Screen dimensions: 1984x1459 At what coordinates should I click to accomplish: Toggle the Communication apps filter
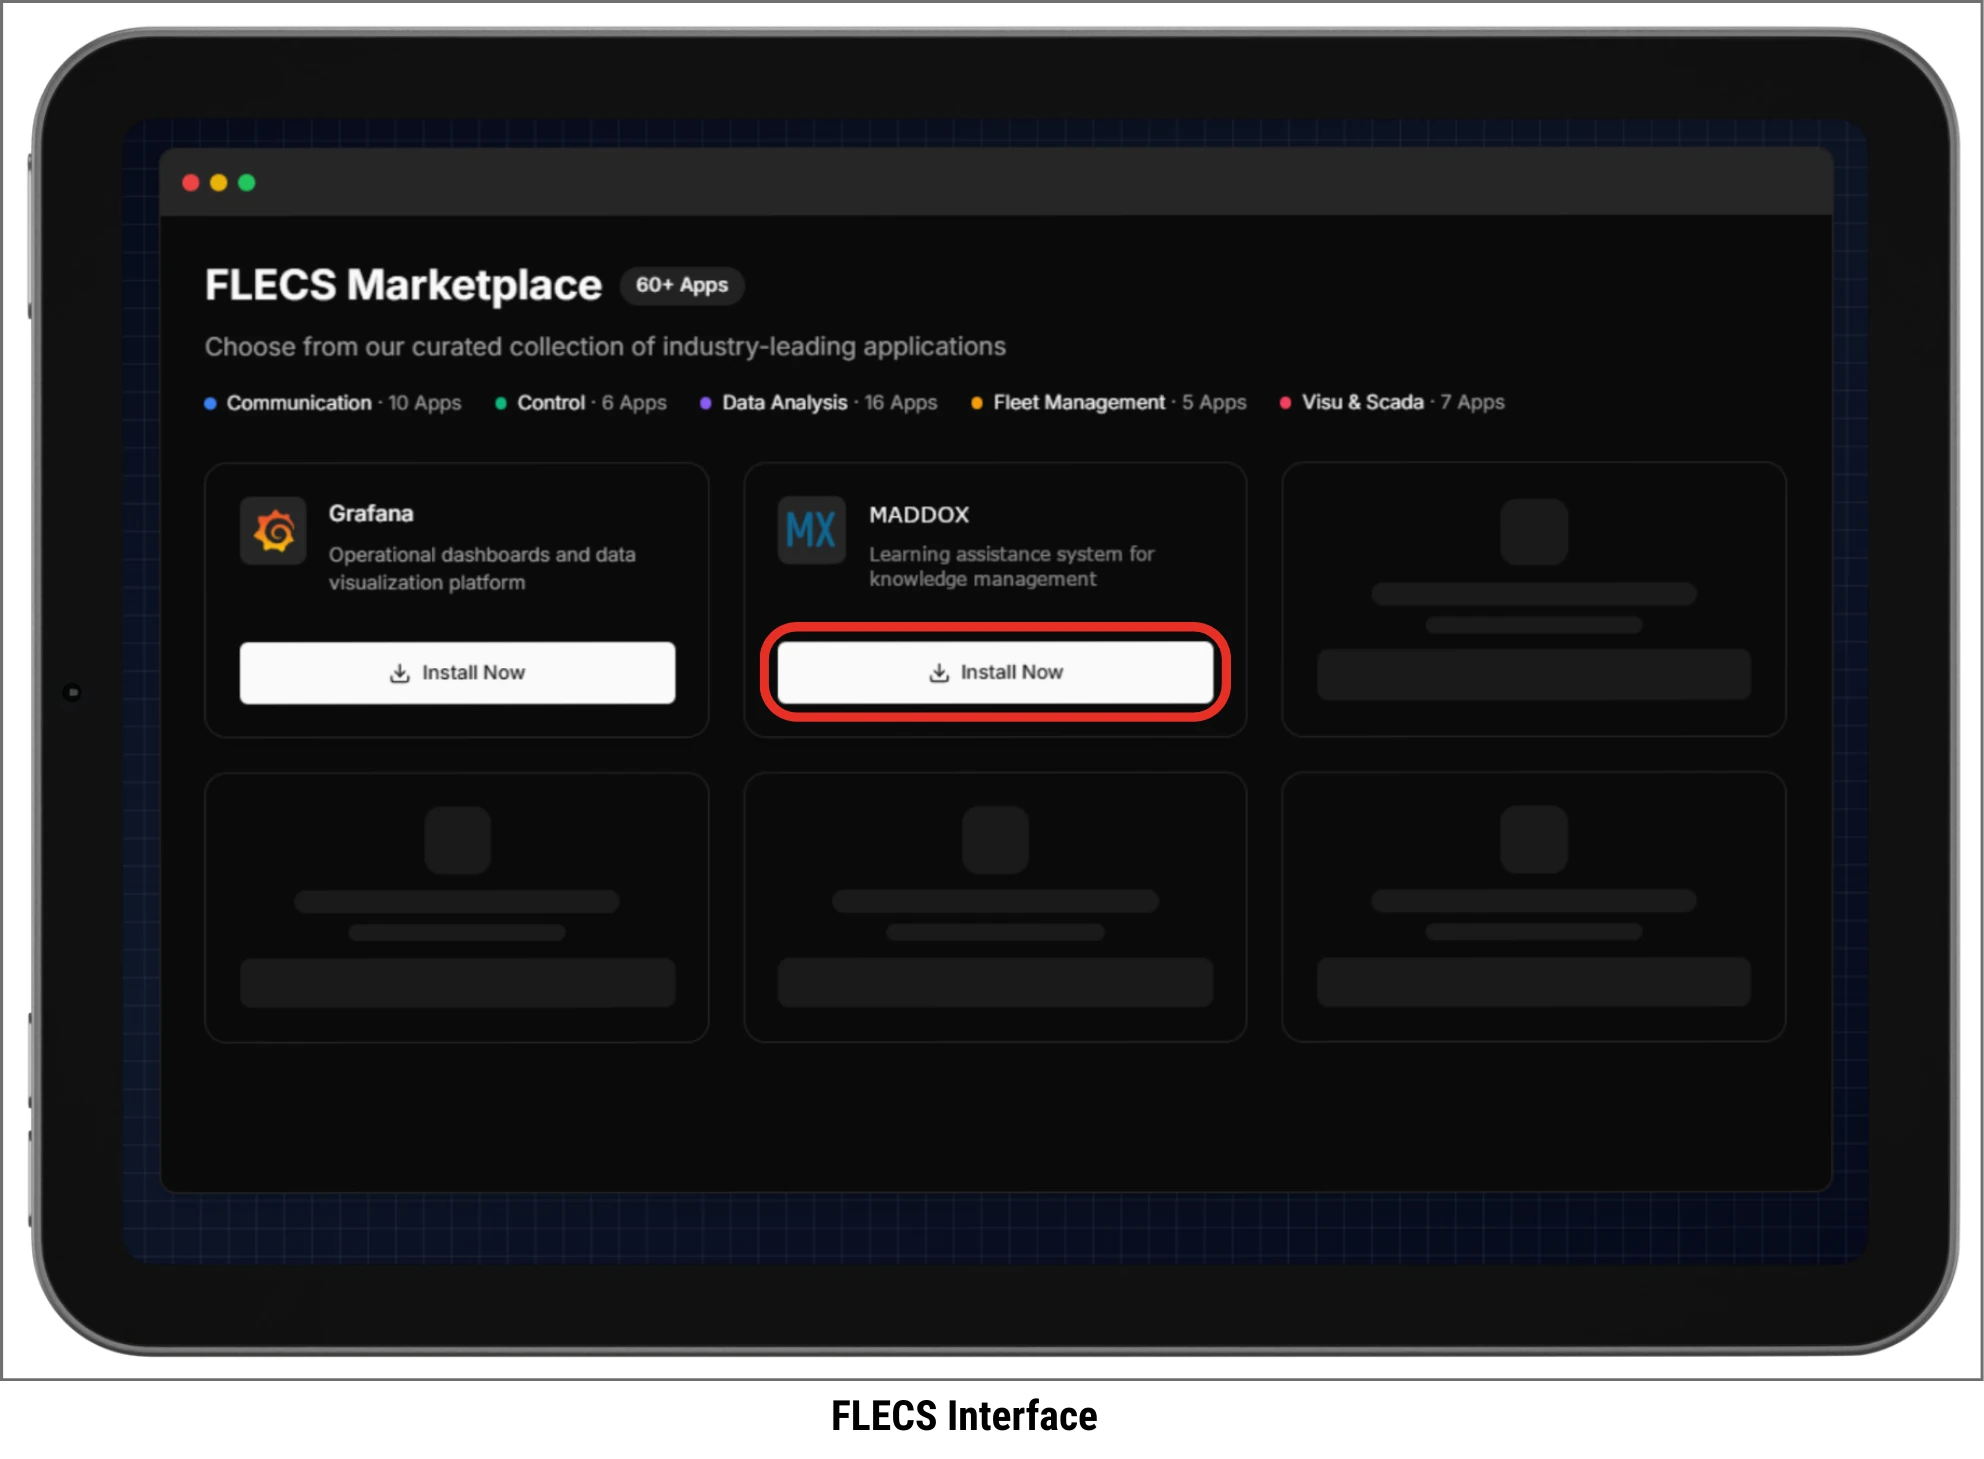300,403
